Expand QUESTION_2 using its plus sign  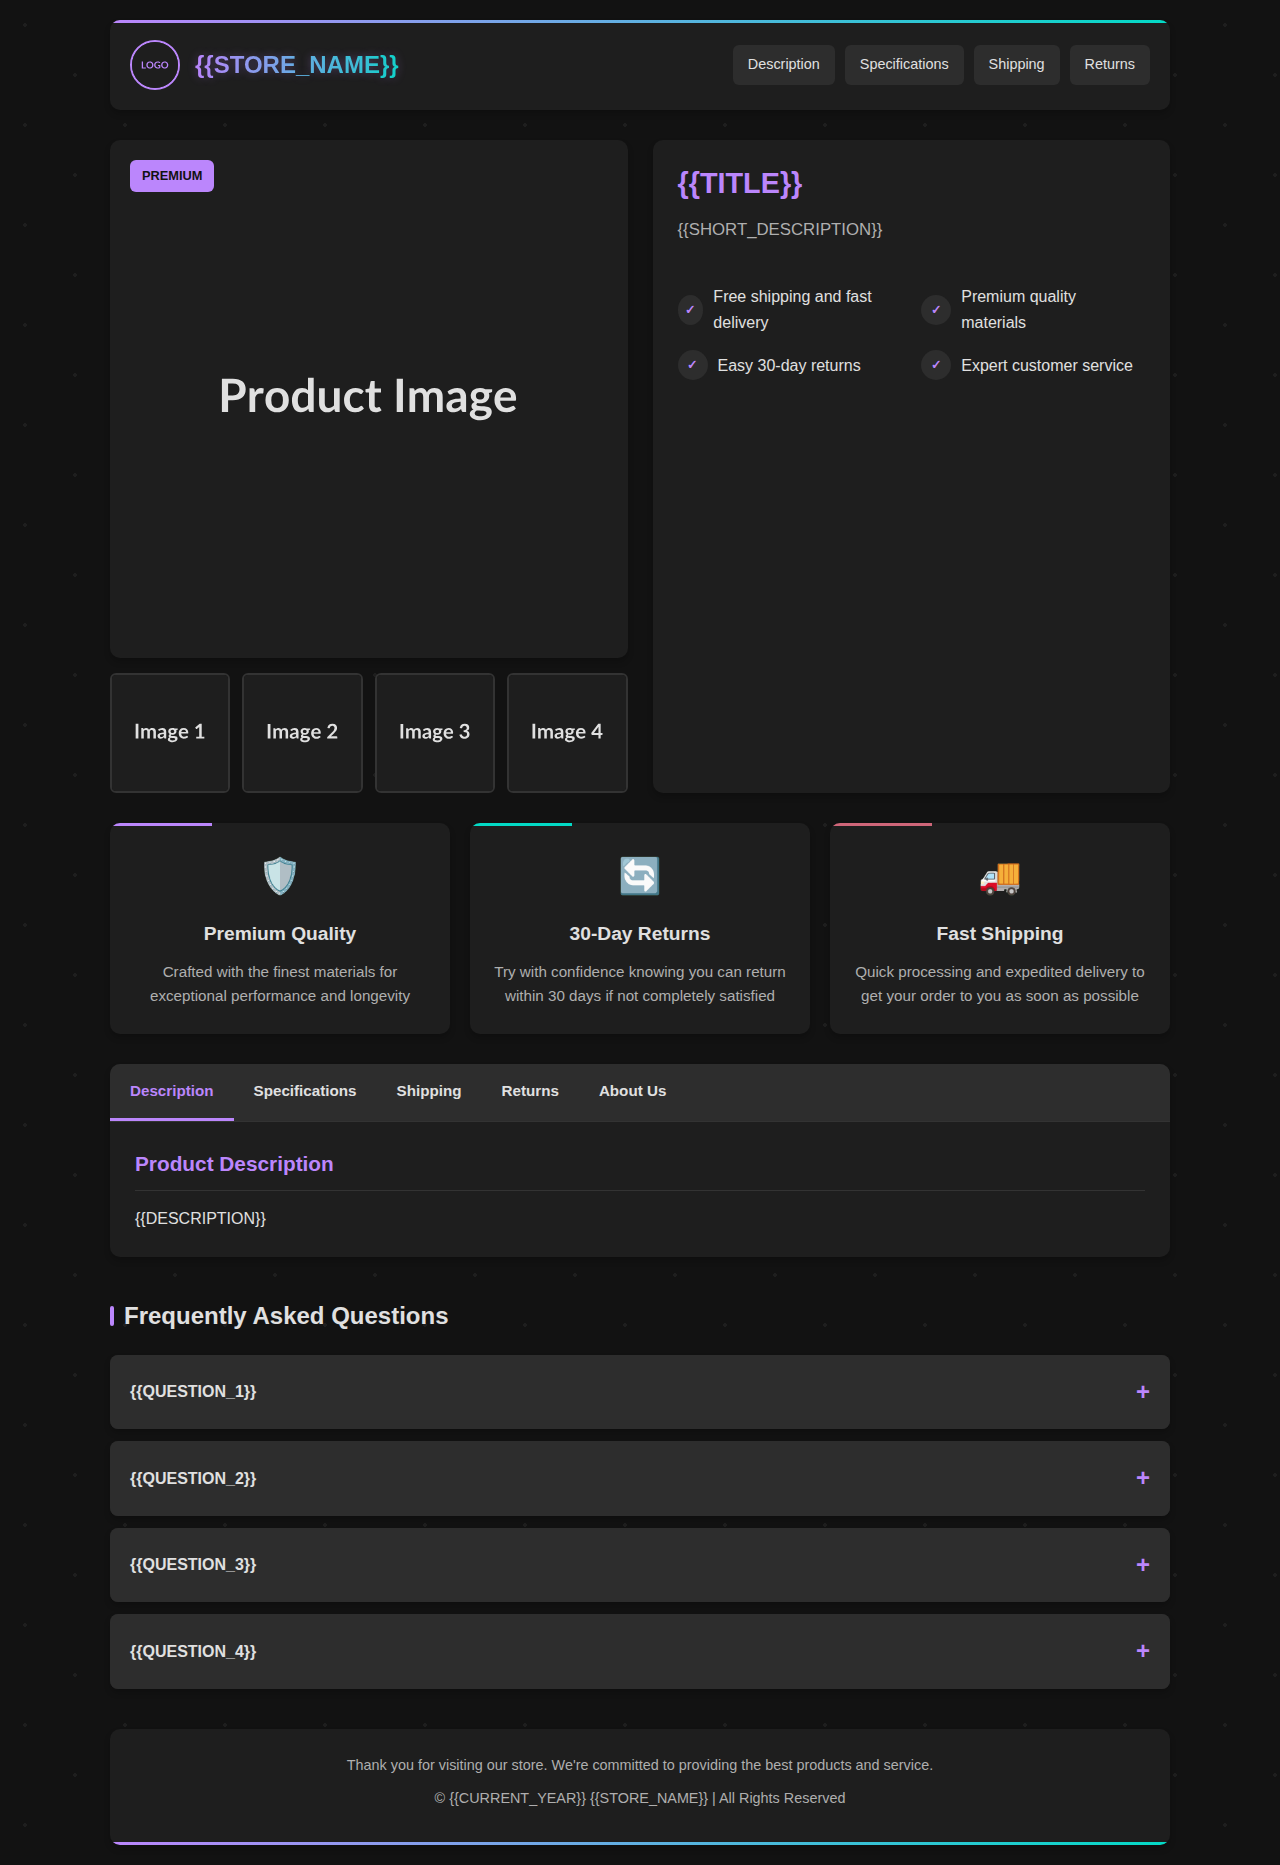(x=1142, y=1478)
